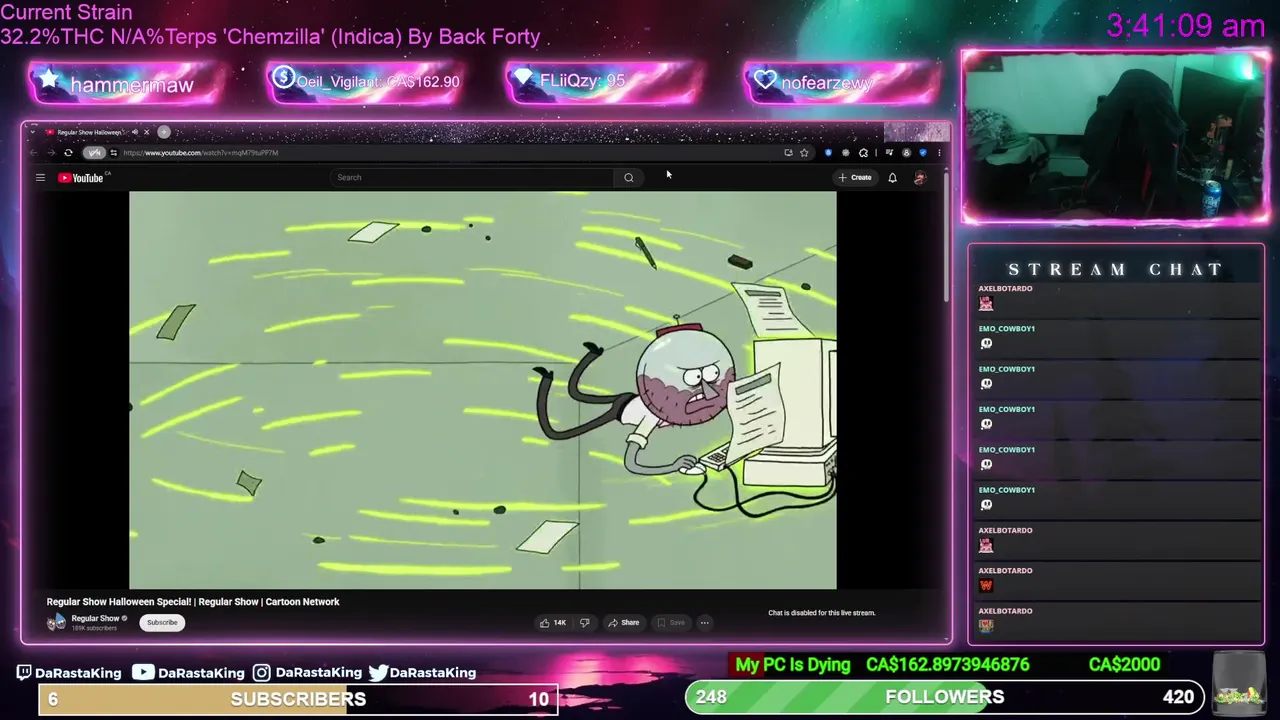Screen dimensions: 1280x720
Task: Click the video title text
Action: (x=193, y=602)
